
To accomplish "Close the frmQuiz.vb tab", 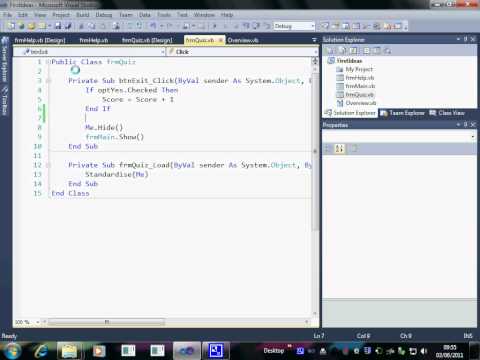I will 220,40.
